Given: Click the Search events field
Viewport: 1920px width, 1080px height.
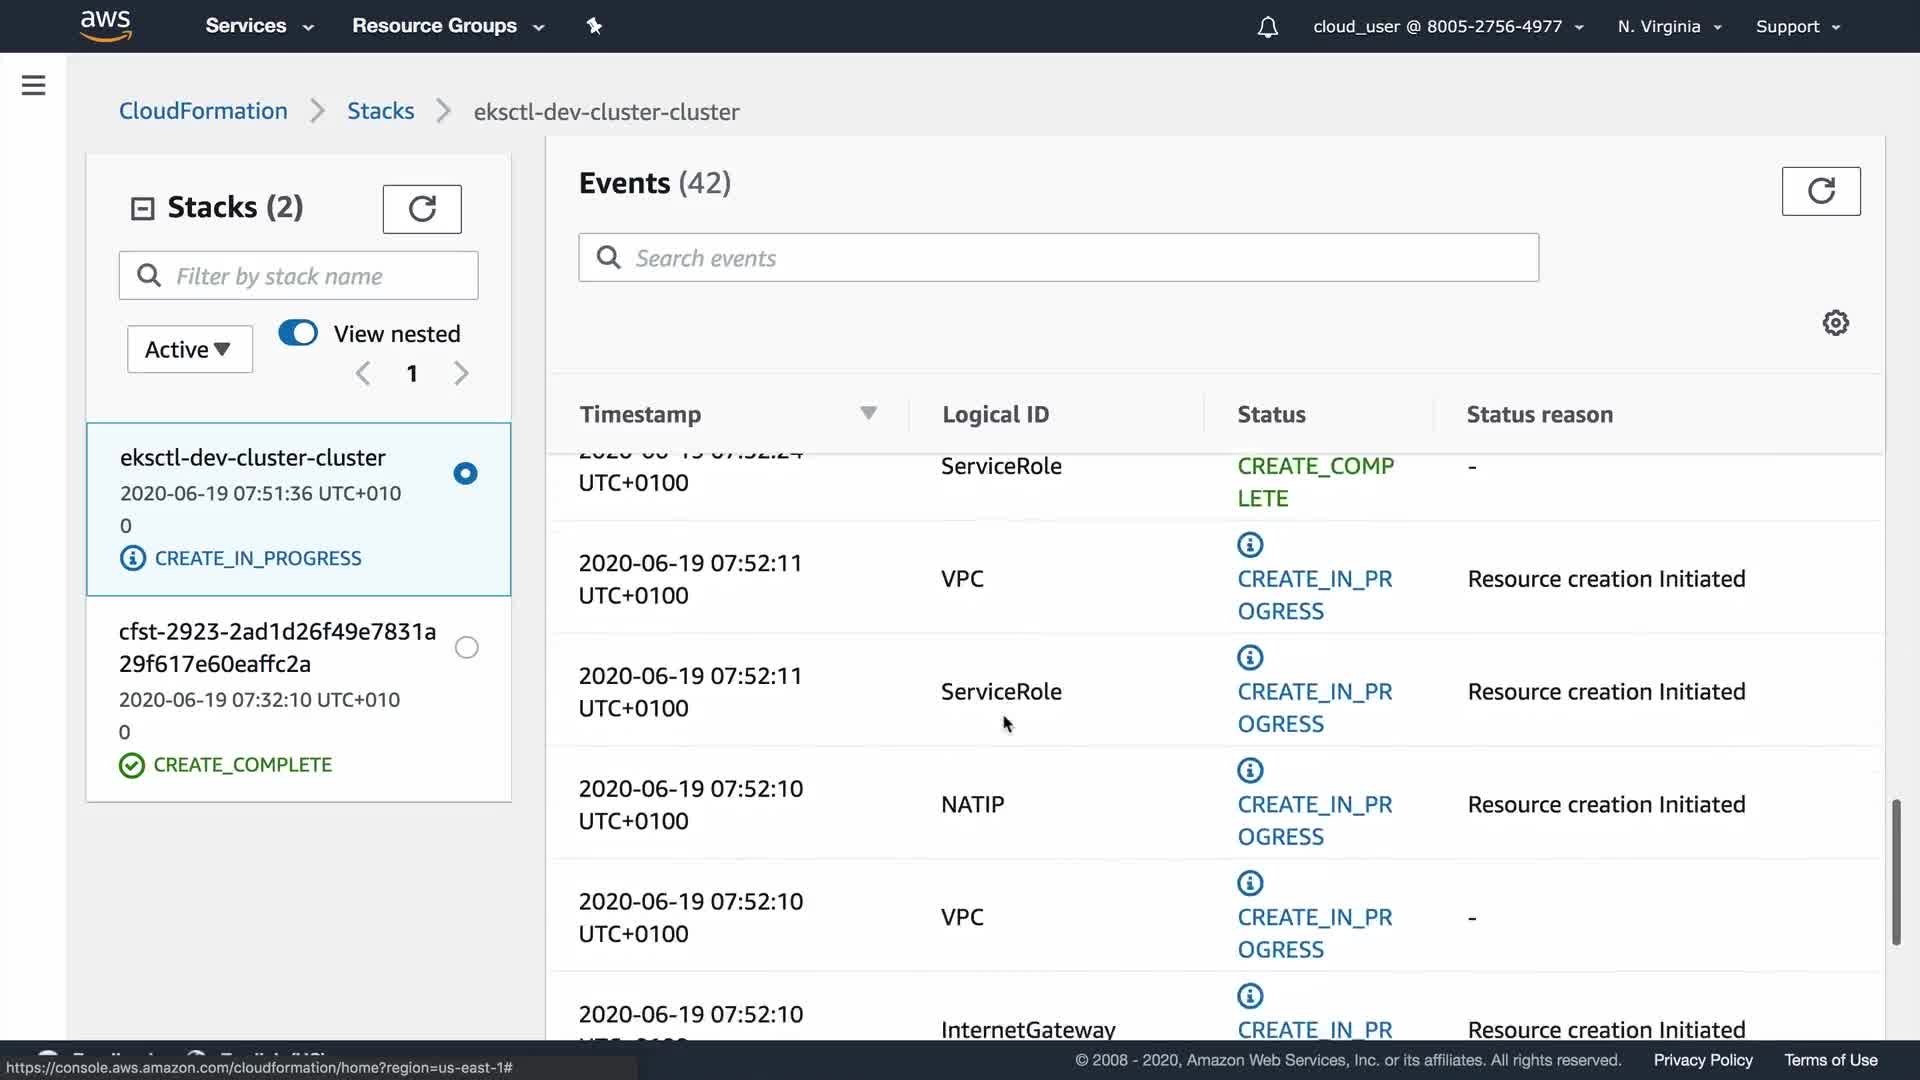Looking at the screenshot, I should [1058, 258].
